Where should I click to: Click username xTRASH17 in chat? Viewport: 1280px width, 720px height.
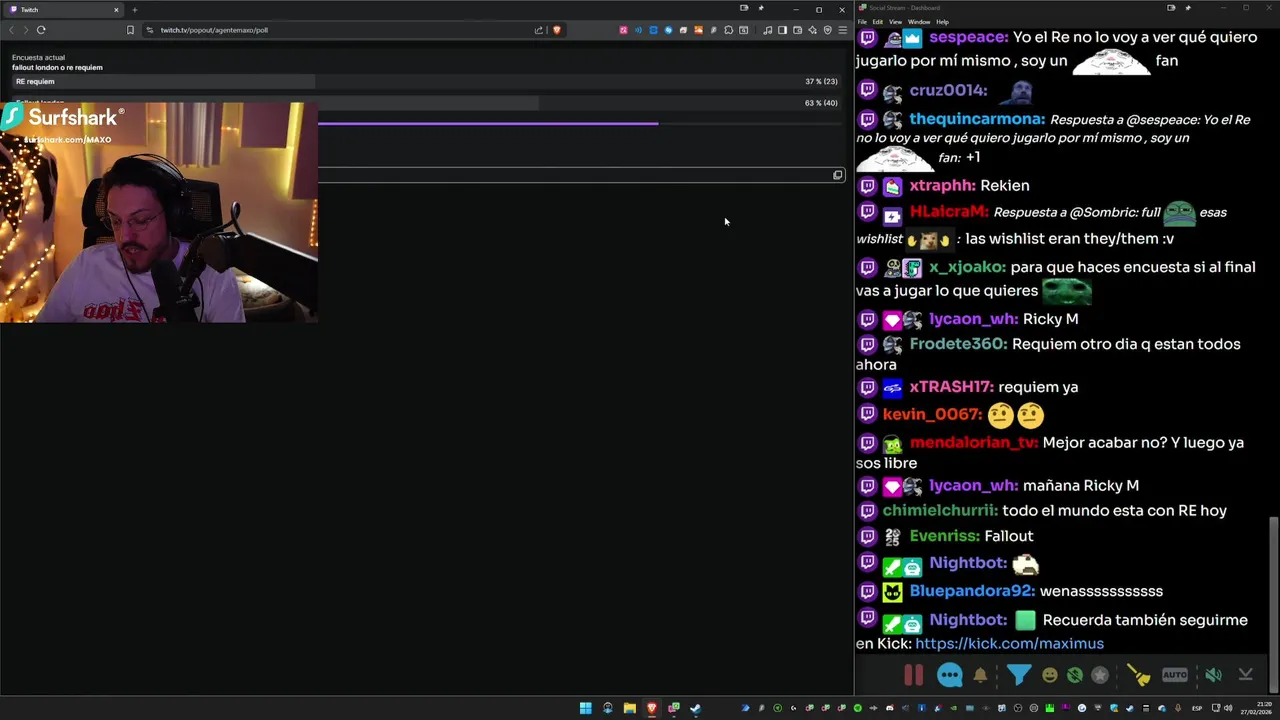point(951,387)
